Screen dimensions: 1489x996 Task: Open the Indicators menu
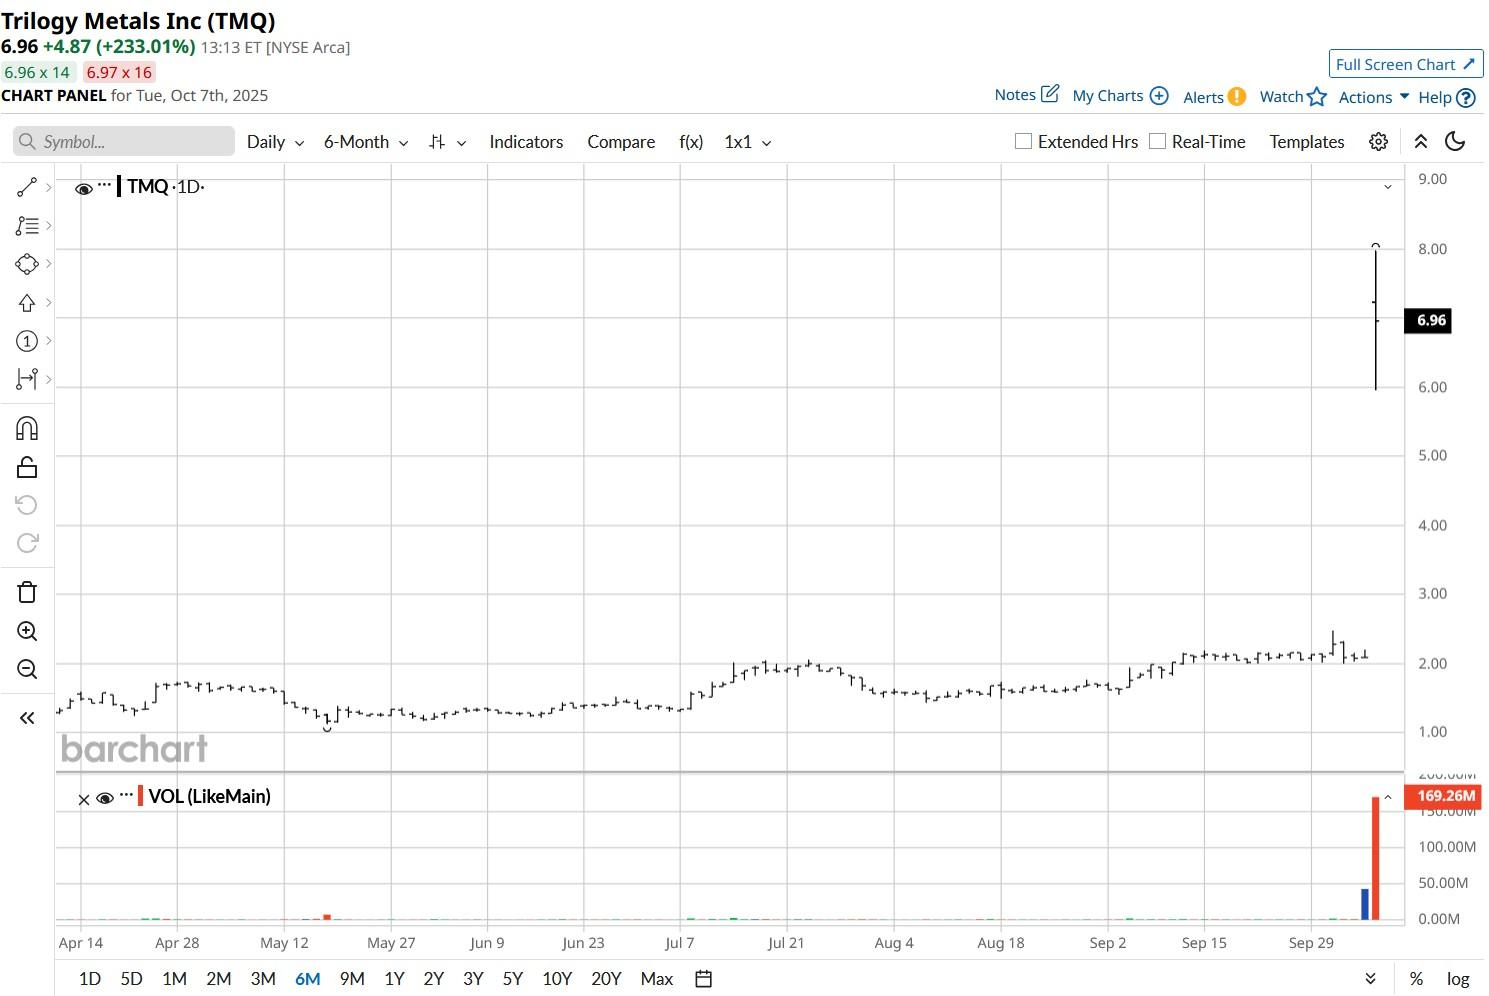point(526,142)
